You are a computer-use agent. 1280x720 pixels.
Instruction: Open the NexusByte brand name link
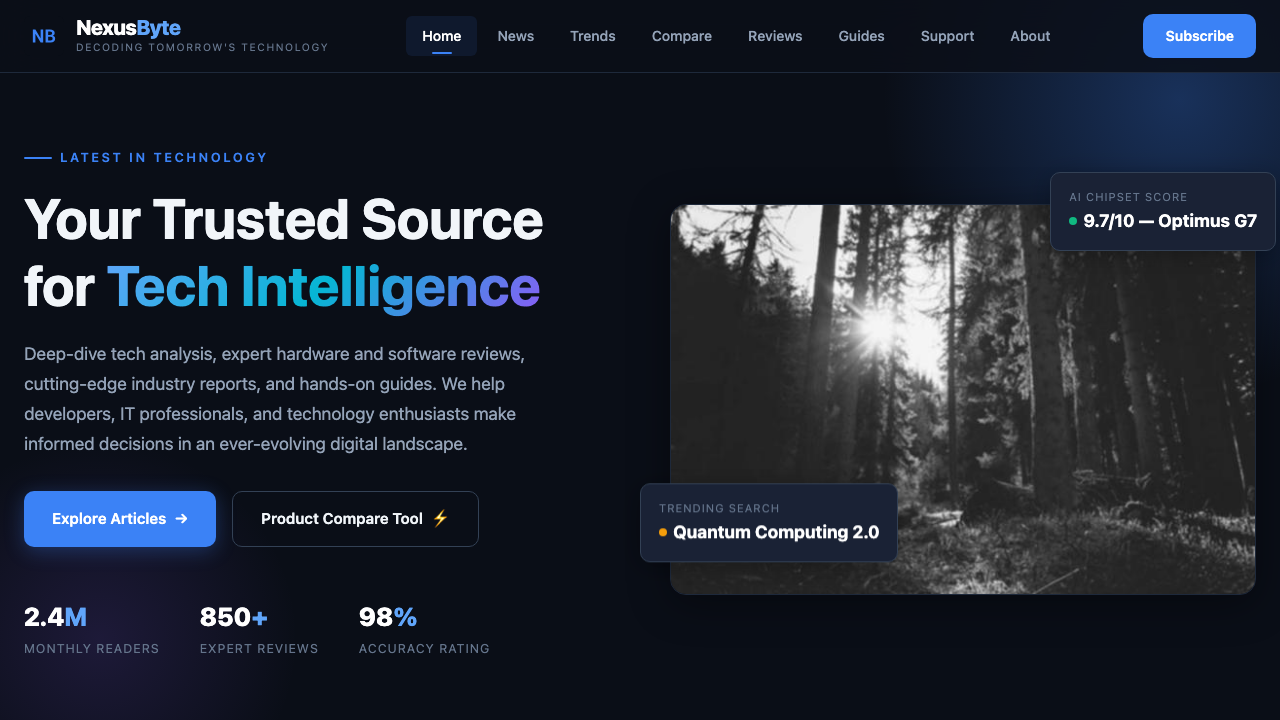point(128,28)
